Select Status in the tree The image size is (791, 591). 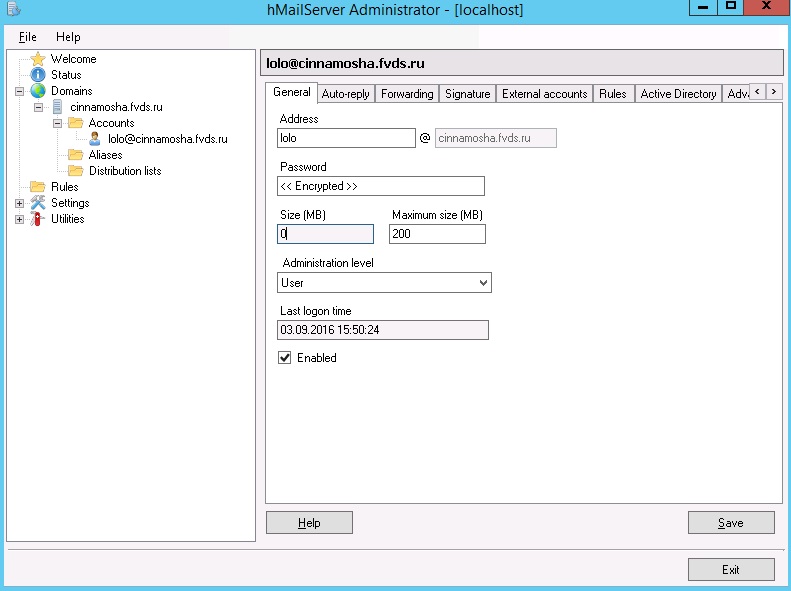tap(66, 75)
